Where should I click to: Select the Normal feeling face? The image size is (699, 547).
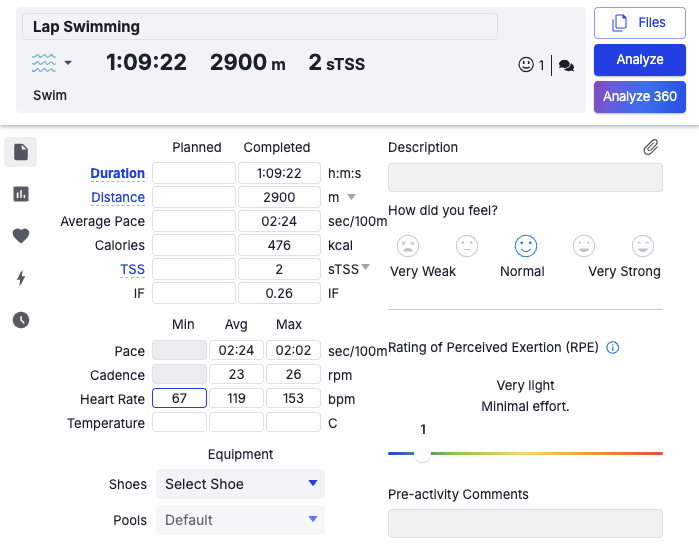526,246
